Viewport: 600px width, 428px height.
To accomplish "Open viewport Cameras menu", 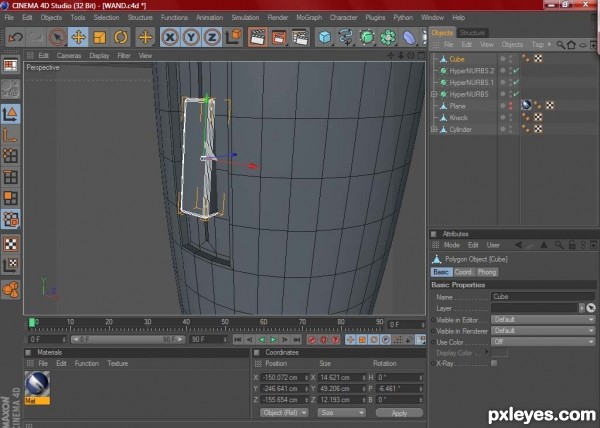I will [x=69, y=56].
